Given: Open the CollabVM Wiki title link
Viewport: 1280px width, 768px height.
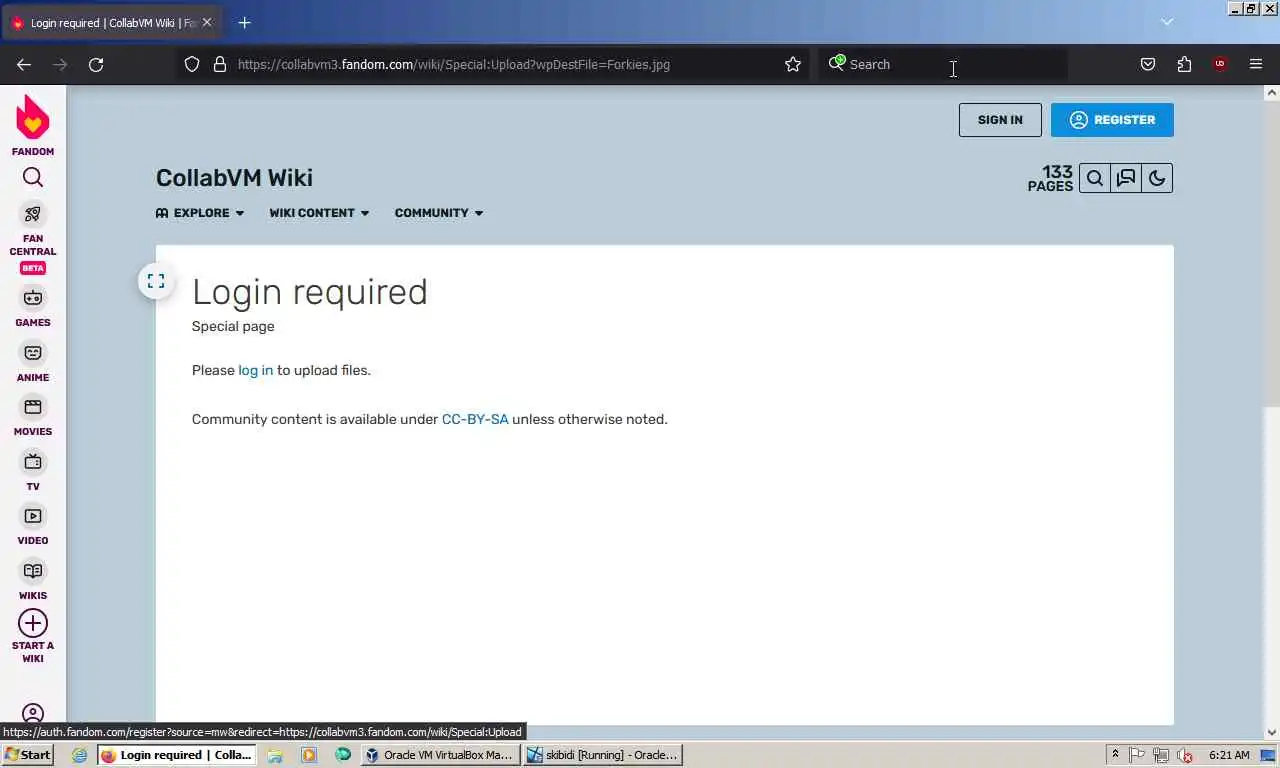Looking at the screenshot, I should tap(234, 178).
